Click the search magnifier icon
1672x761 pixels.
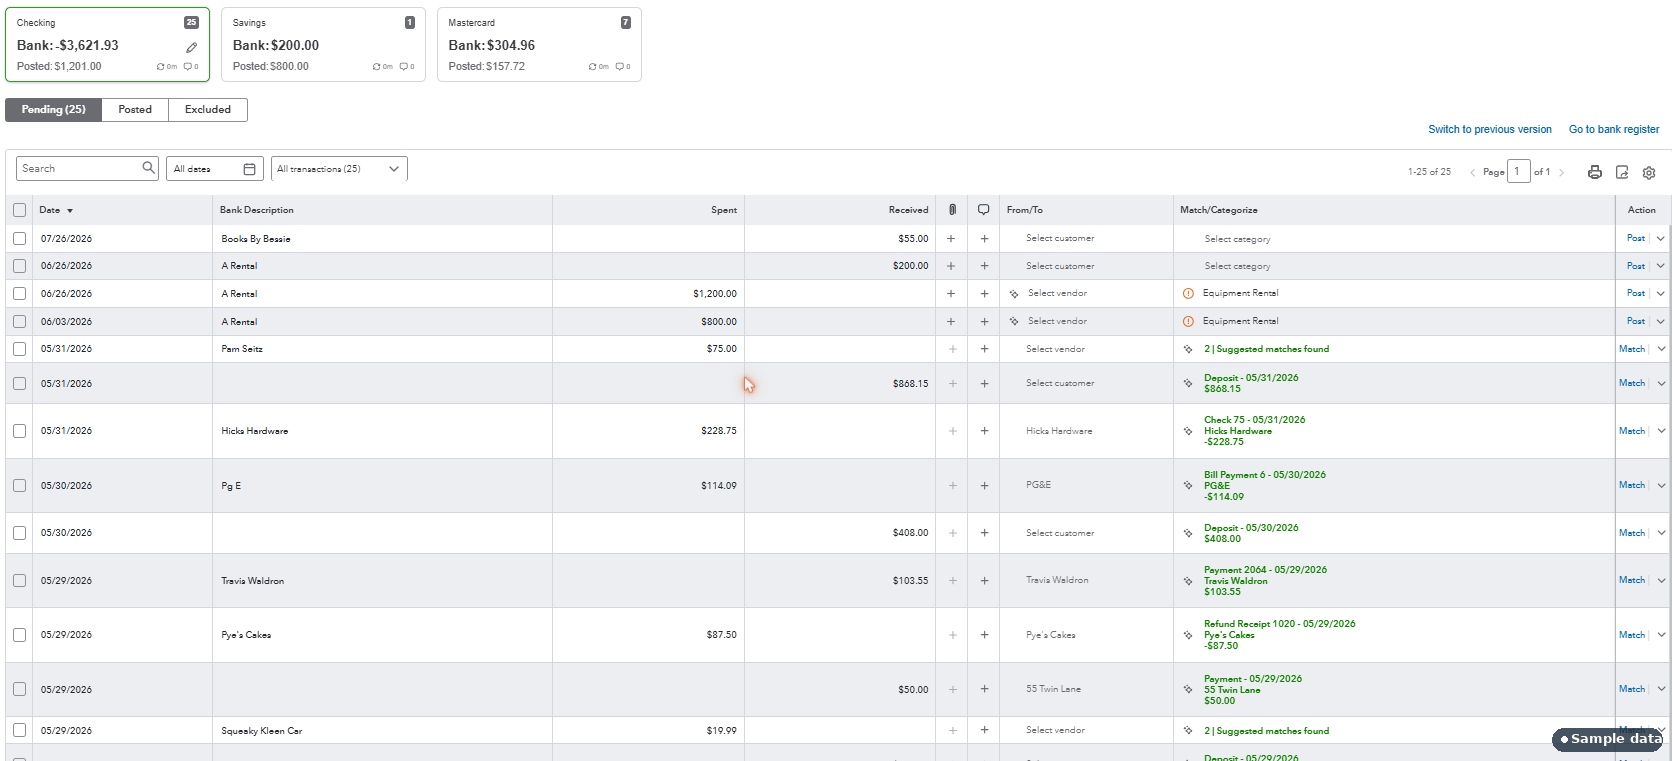tap(149, 168)
